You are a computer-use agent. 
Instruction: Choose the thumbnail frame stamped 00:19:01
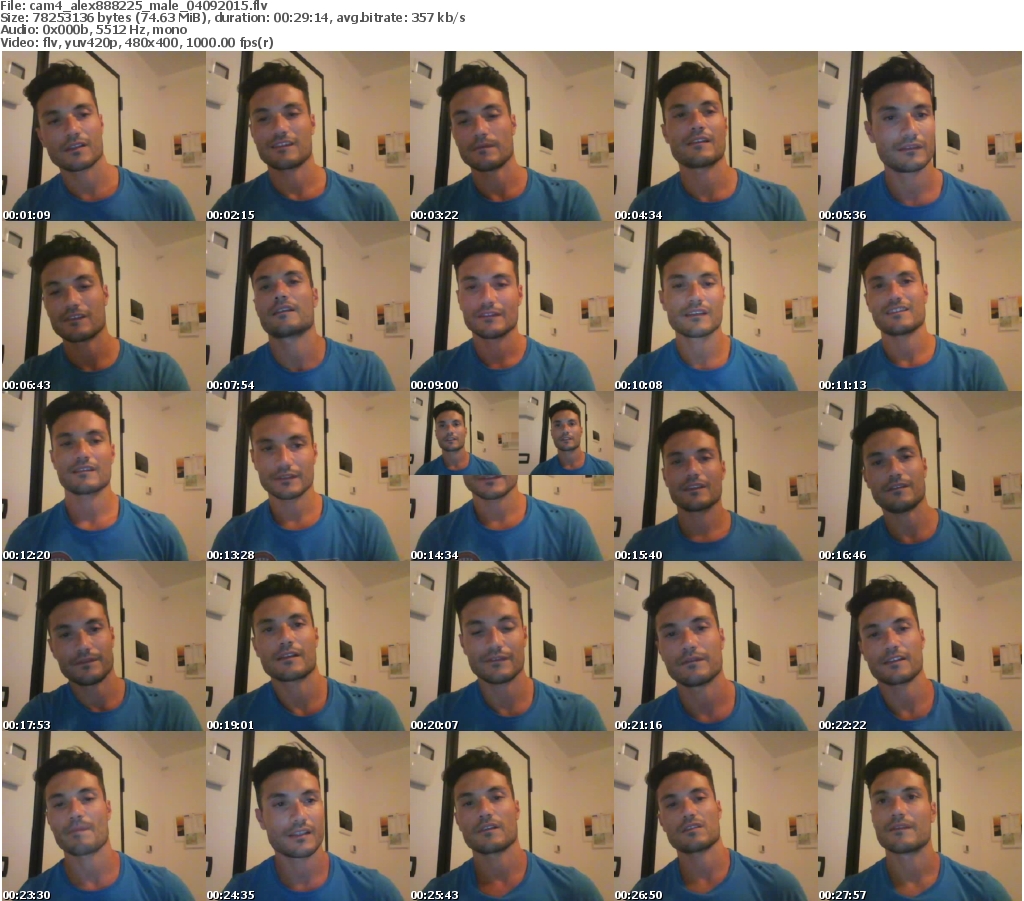pyautogui.click(x=308, y=646)
